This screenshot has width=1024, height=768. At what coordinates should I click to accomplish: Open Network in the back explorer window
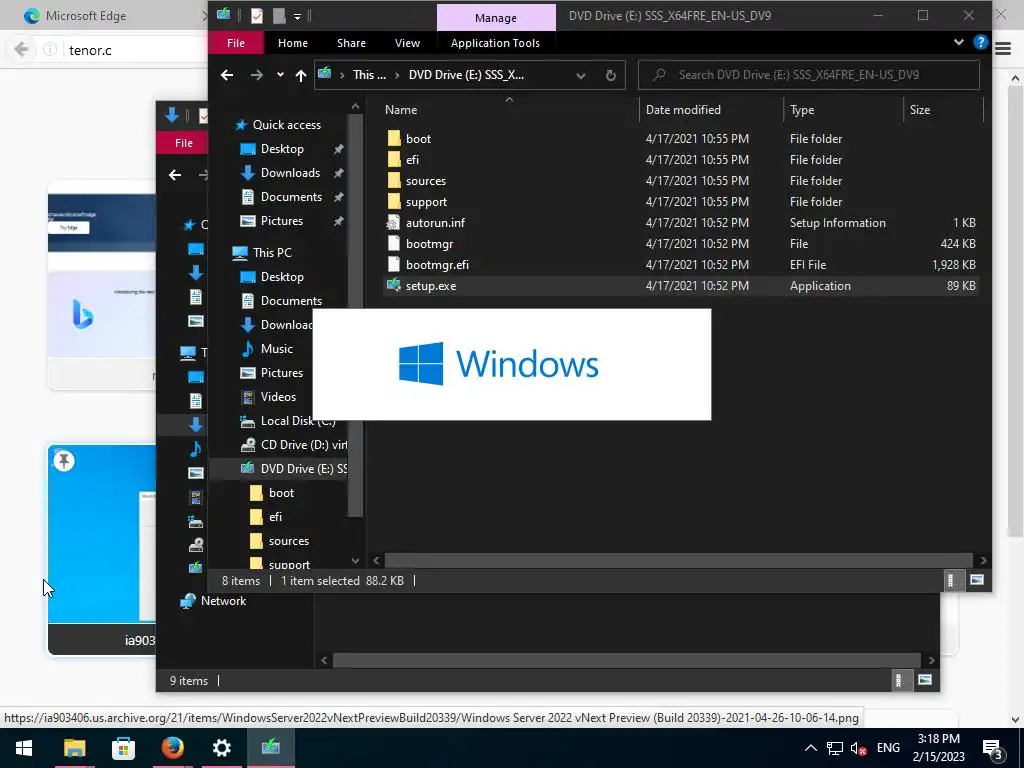click(223, 601)
